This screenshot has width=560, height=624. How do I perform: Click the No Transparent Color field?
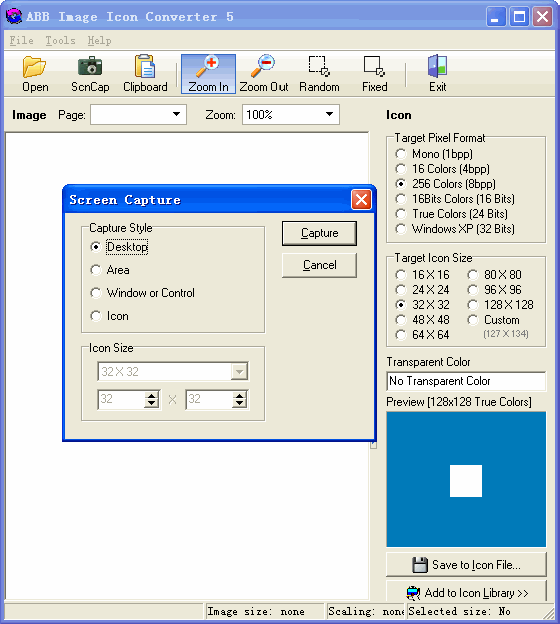point(466,381)
